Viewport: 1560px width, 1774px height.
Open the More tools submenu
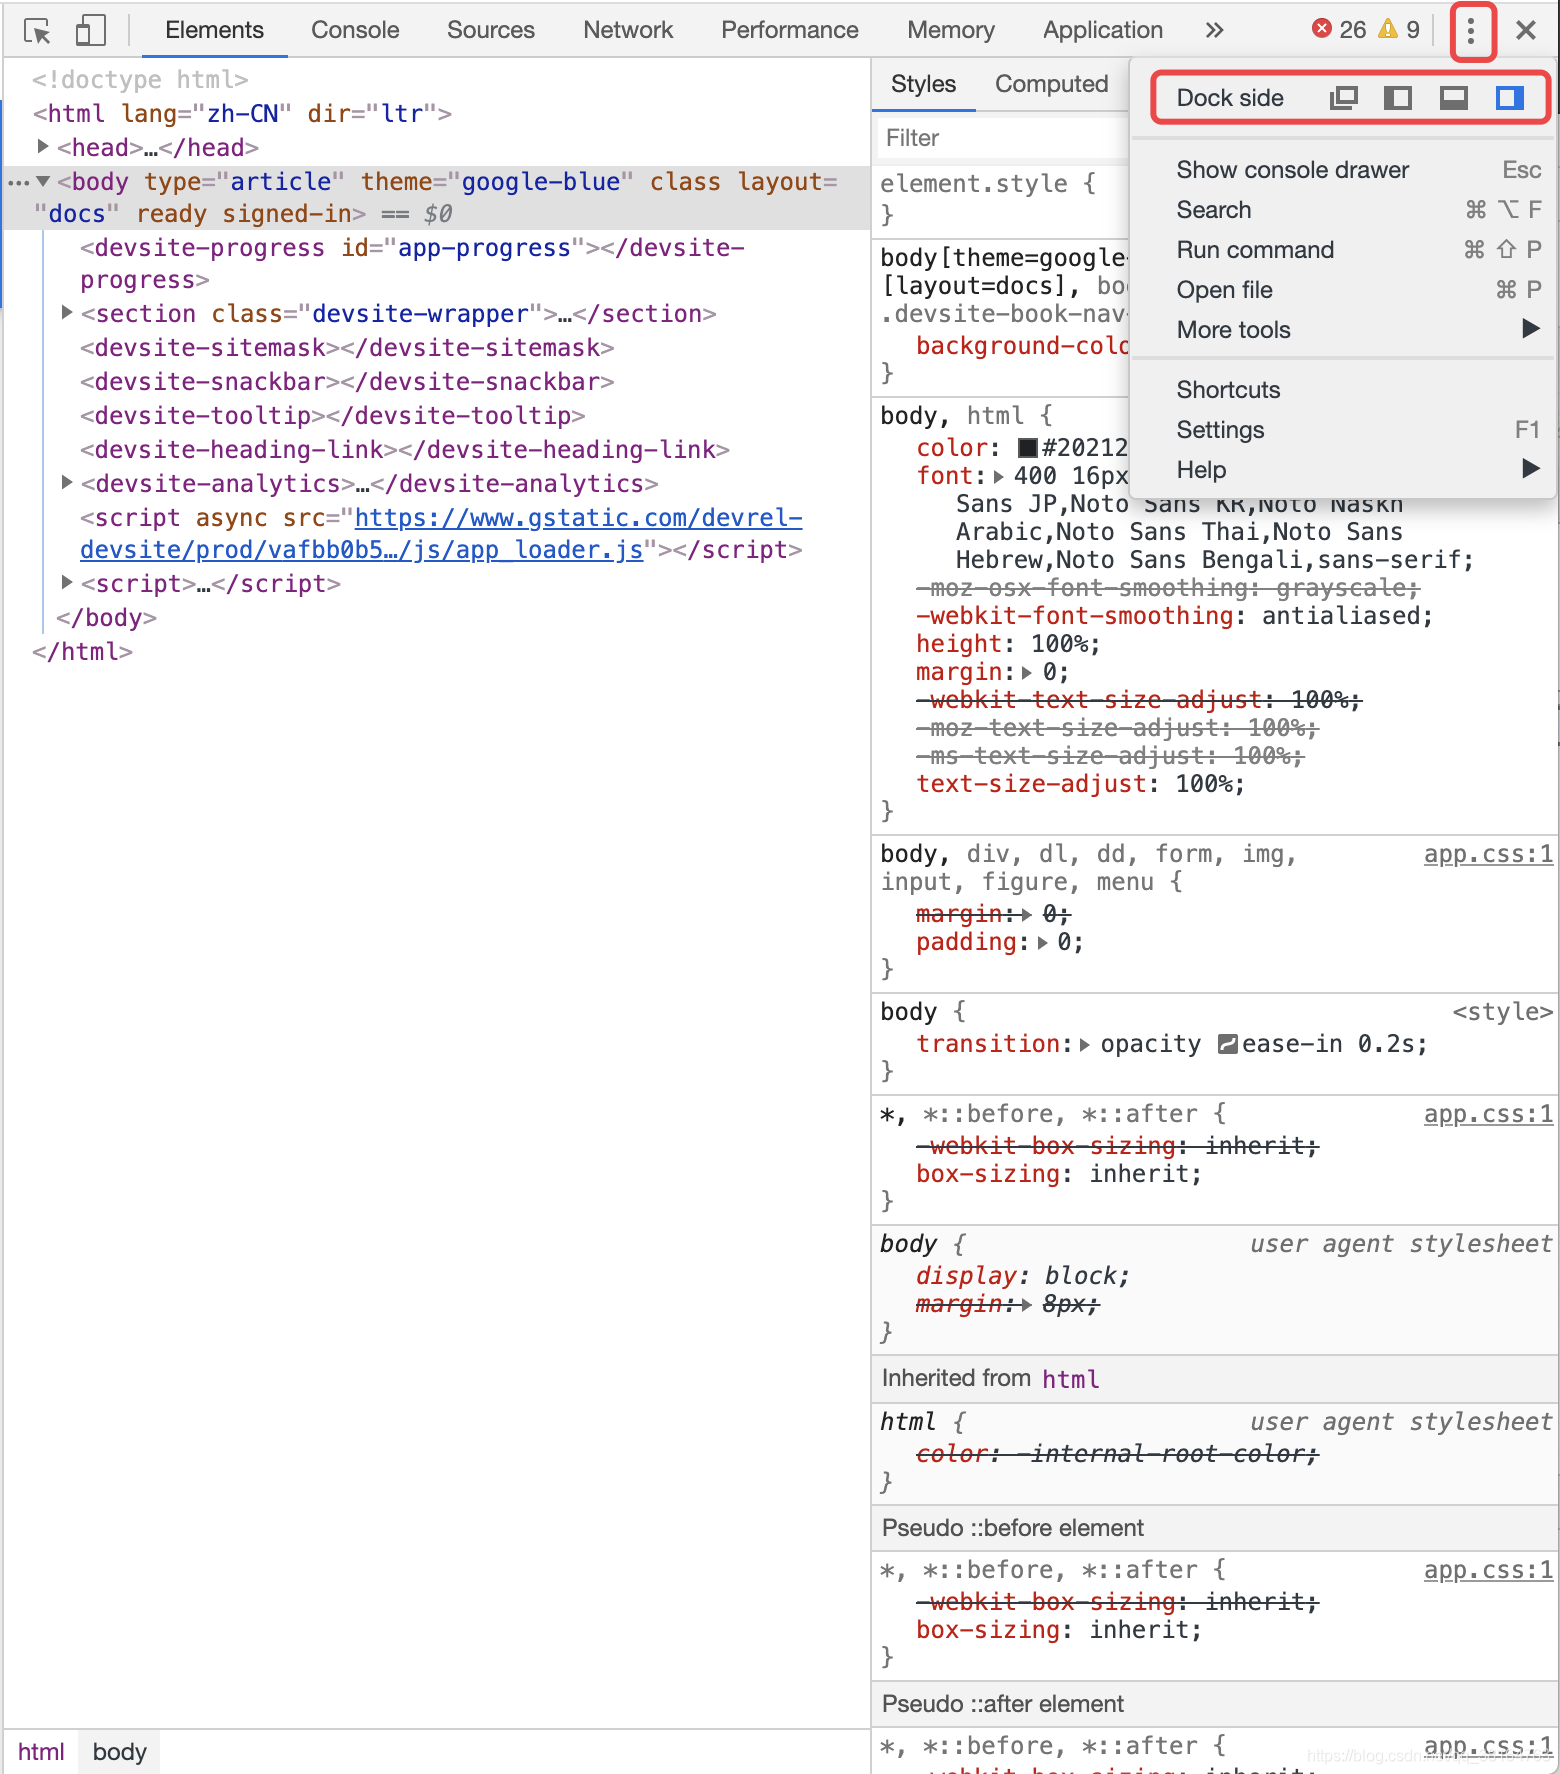(x=1345, y=330)
